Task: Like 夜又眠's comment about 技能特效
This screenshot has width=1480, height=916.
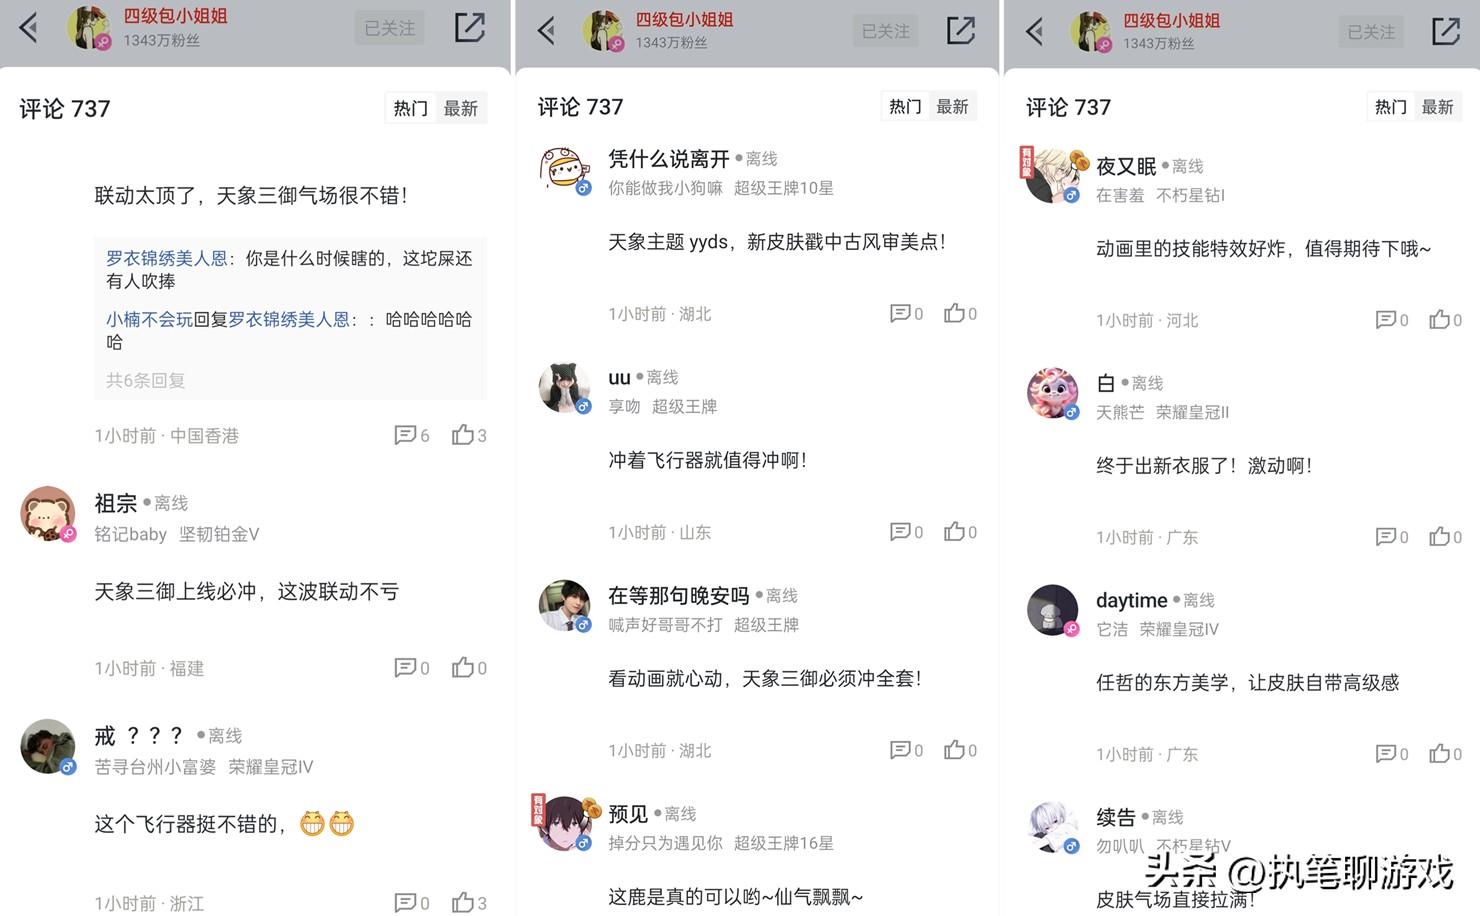Action: click(1439, 319)
